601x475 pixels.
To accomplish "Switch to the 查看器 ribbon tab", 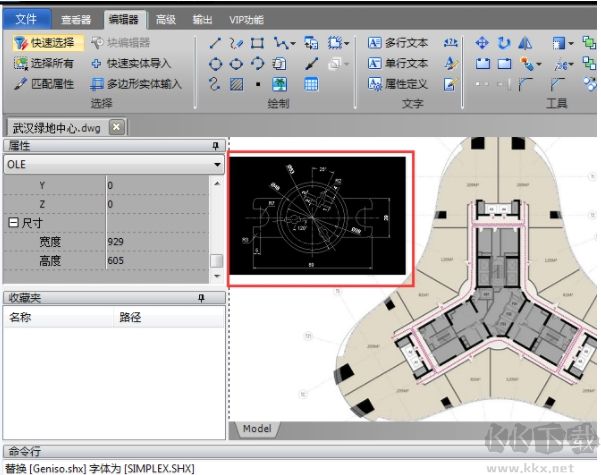I will (75, 18).
